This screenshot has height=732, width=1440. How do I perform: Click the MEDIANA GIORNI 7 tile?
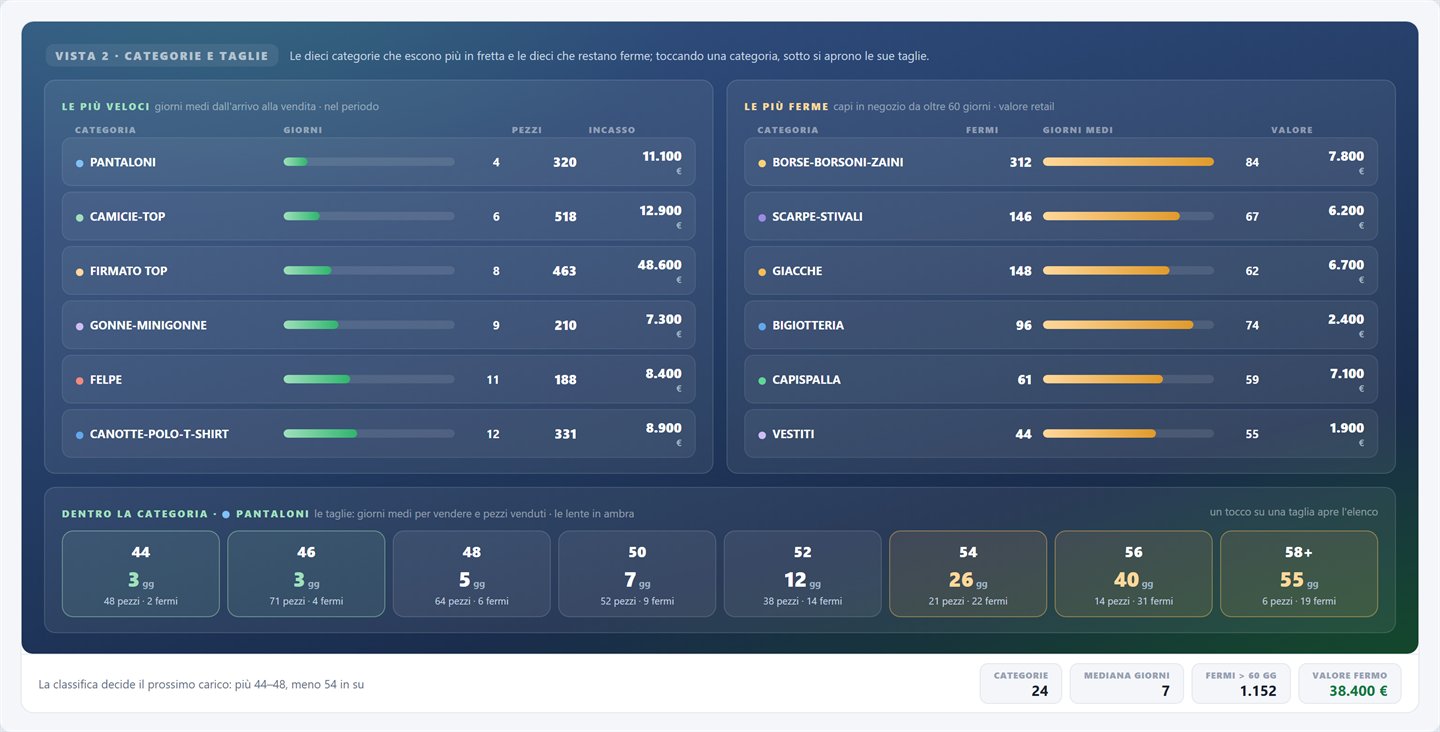[1127, 684]
